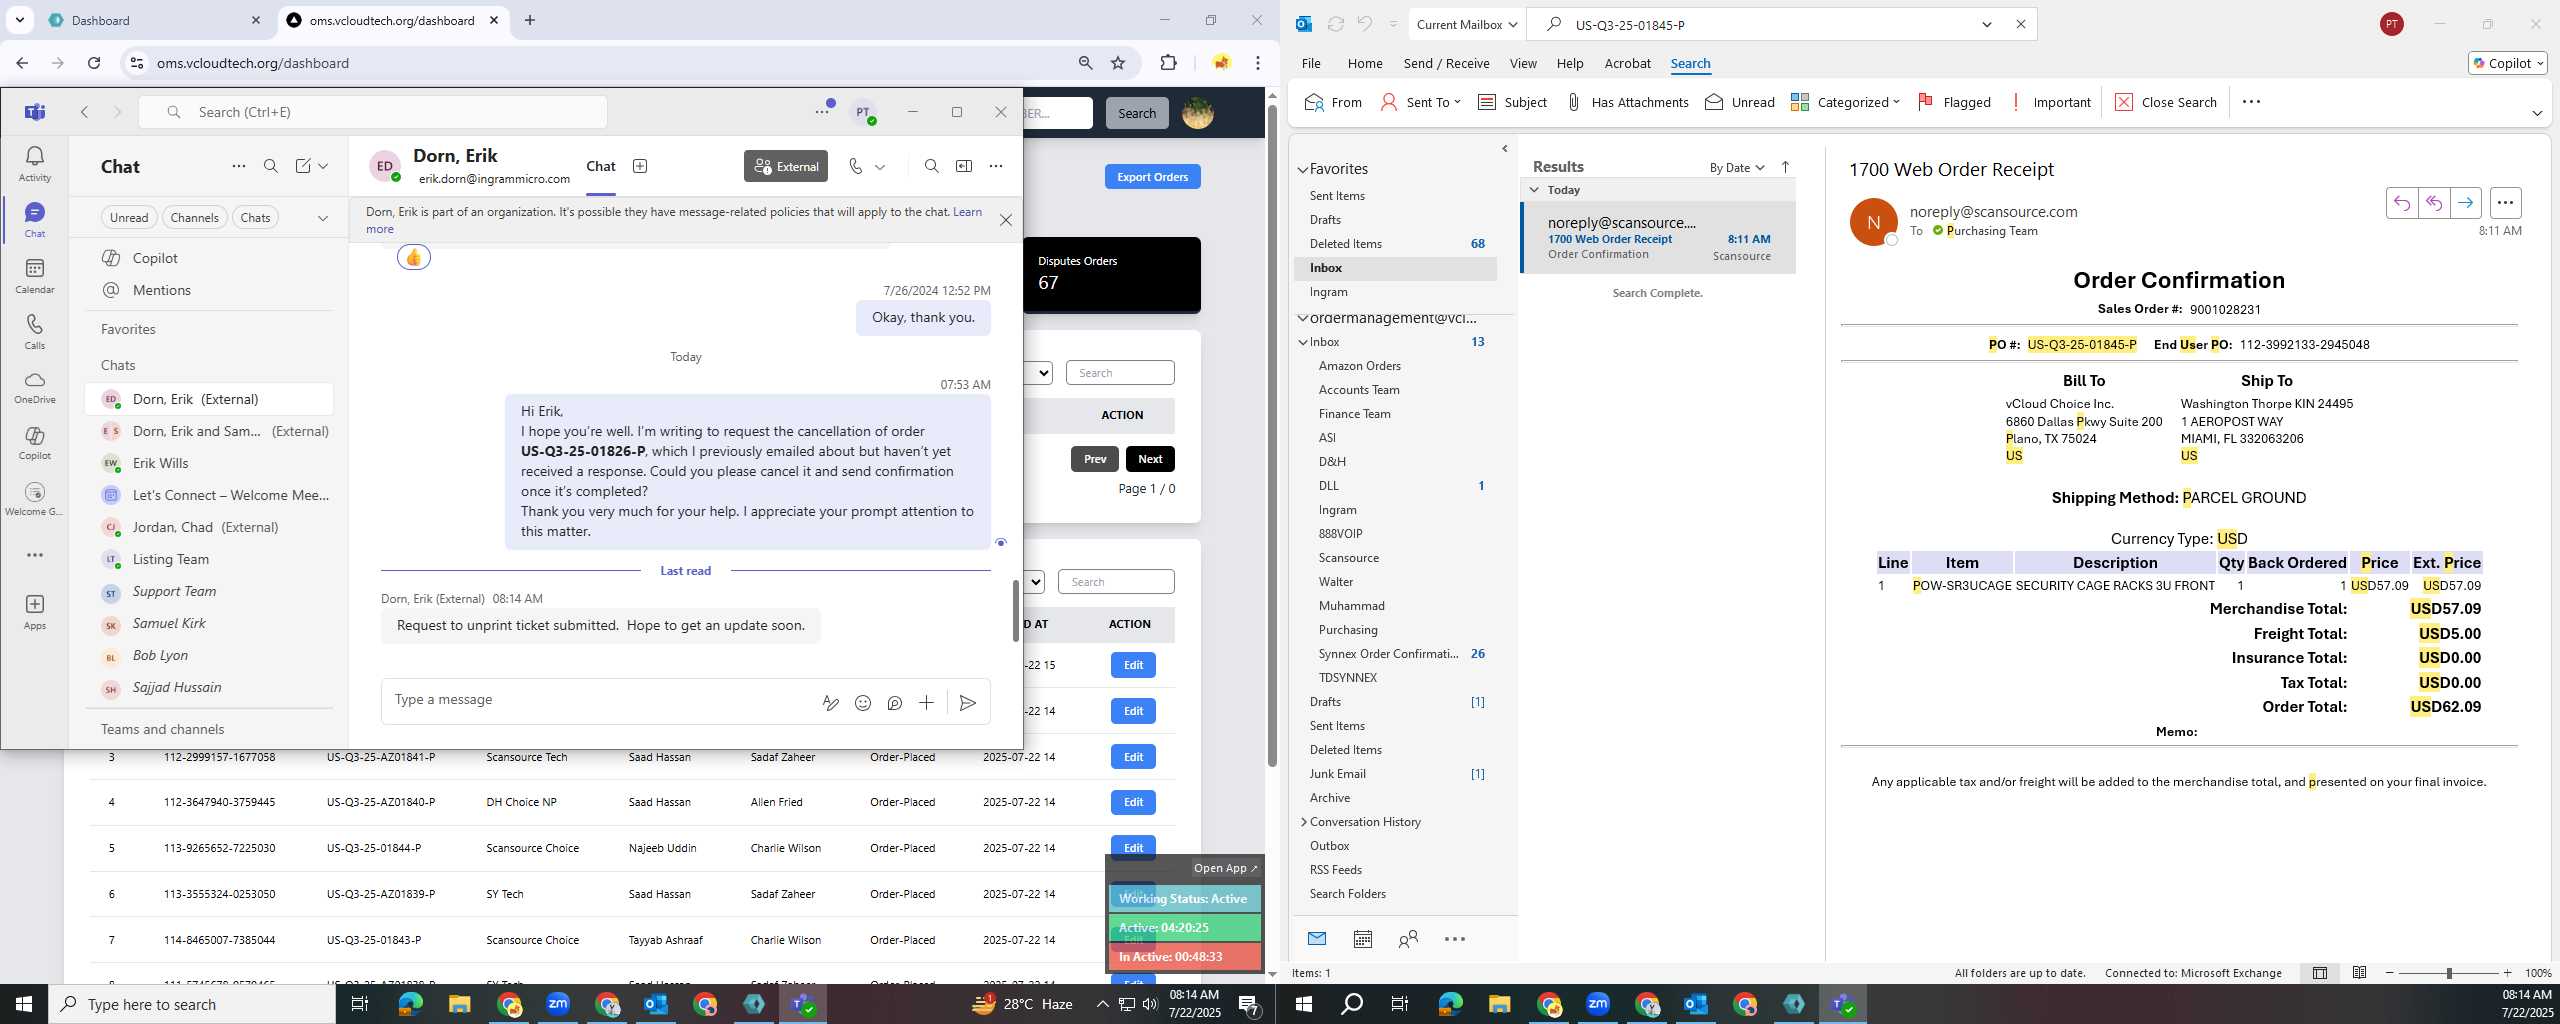Click the send message arrow icon
Viewport: 2560px width, 1024px height.
(967, 703)
